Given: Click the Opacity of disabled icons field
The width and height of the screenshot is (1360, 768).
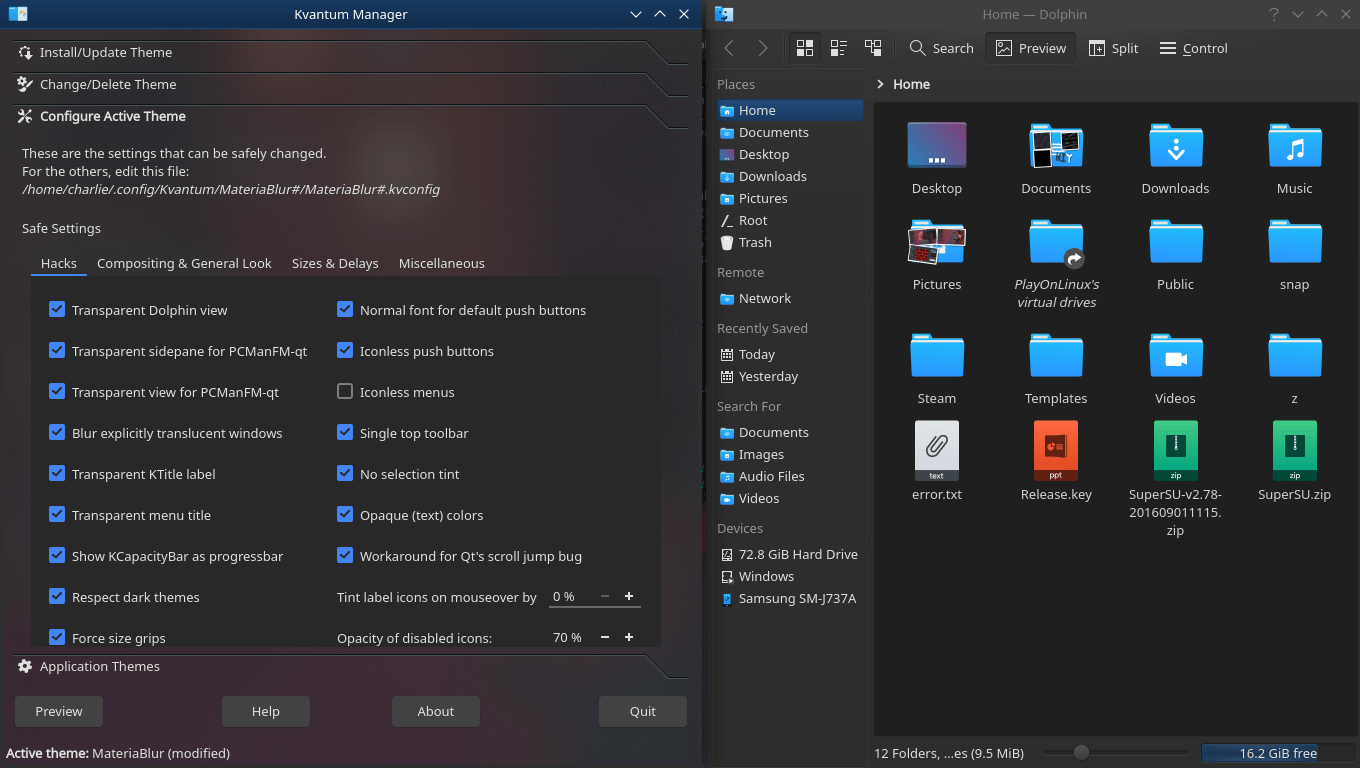Looking at the screenshot, I should point(573,637).
